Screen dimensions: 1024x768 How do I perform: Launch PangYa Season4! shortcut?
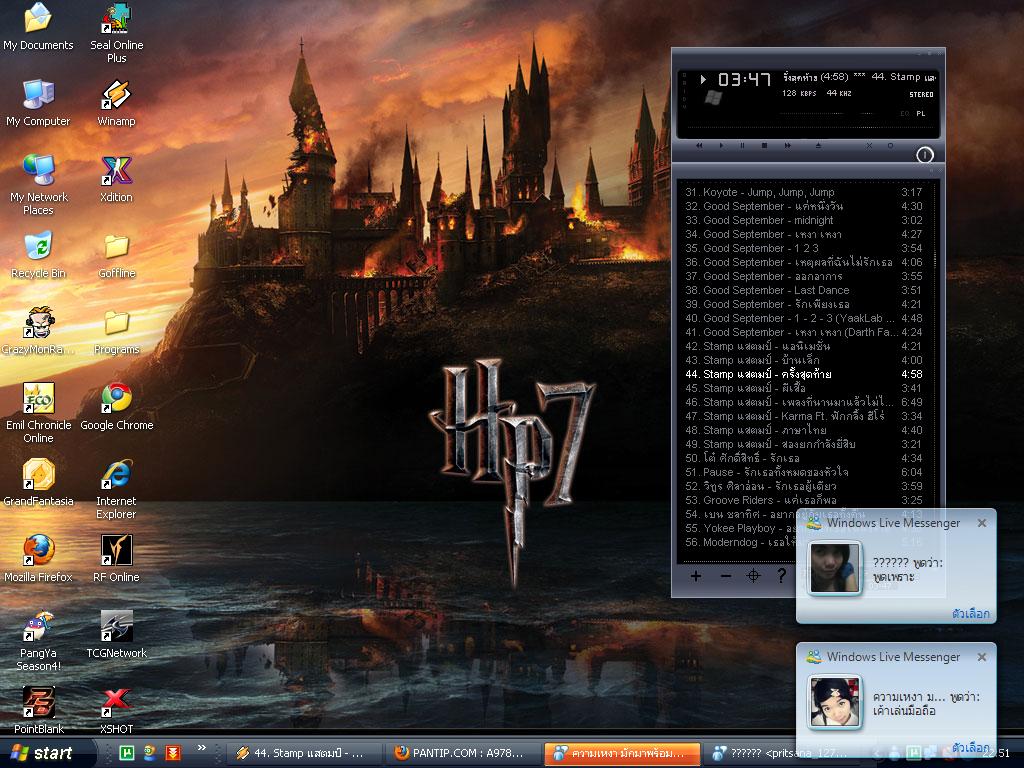click(38, 641)
